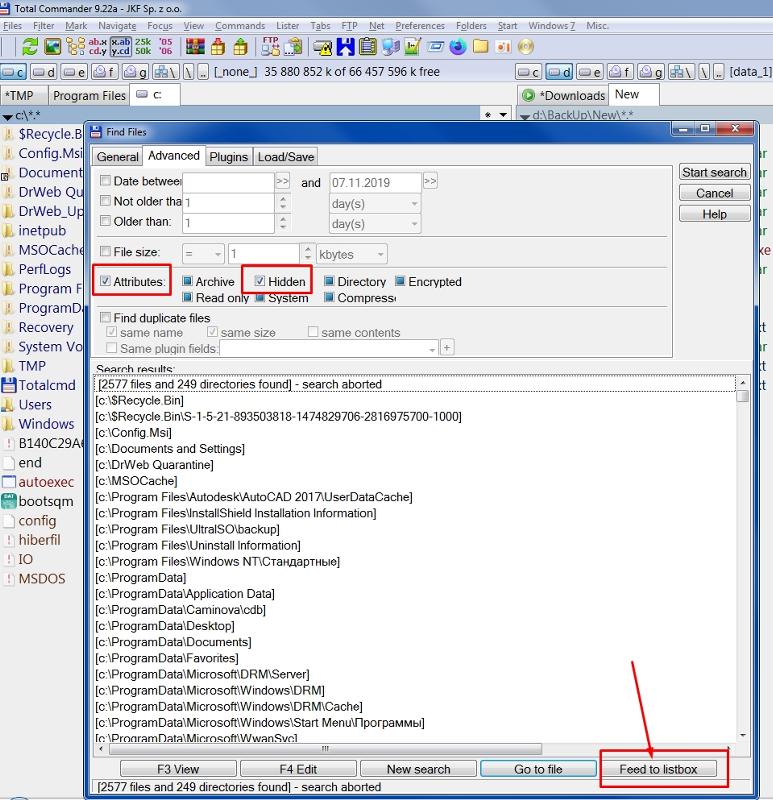Select drive g in right panel drive bar
The height and width of the screenshot is (800, 773).
[652, 72]
